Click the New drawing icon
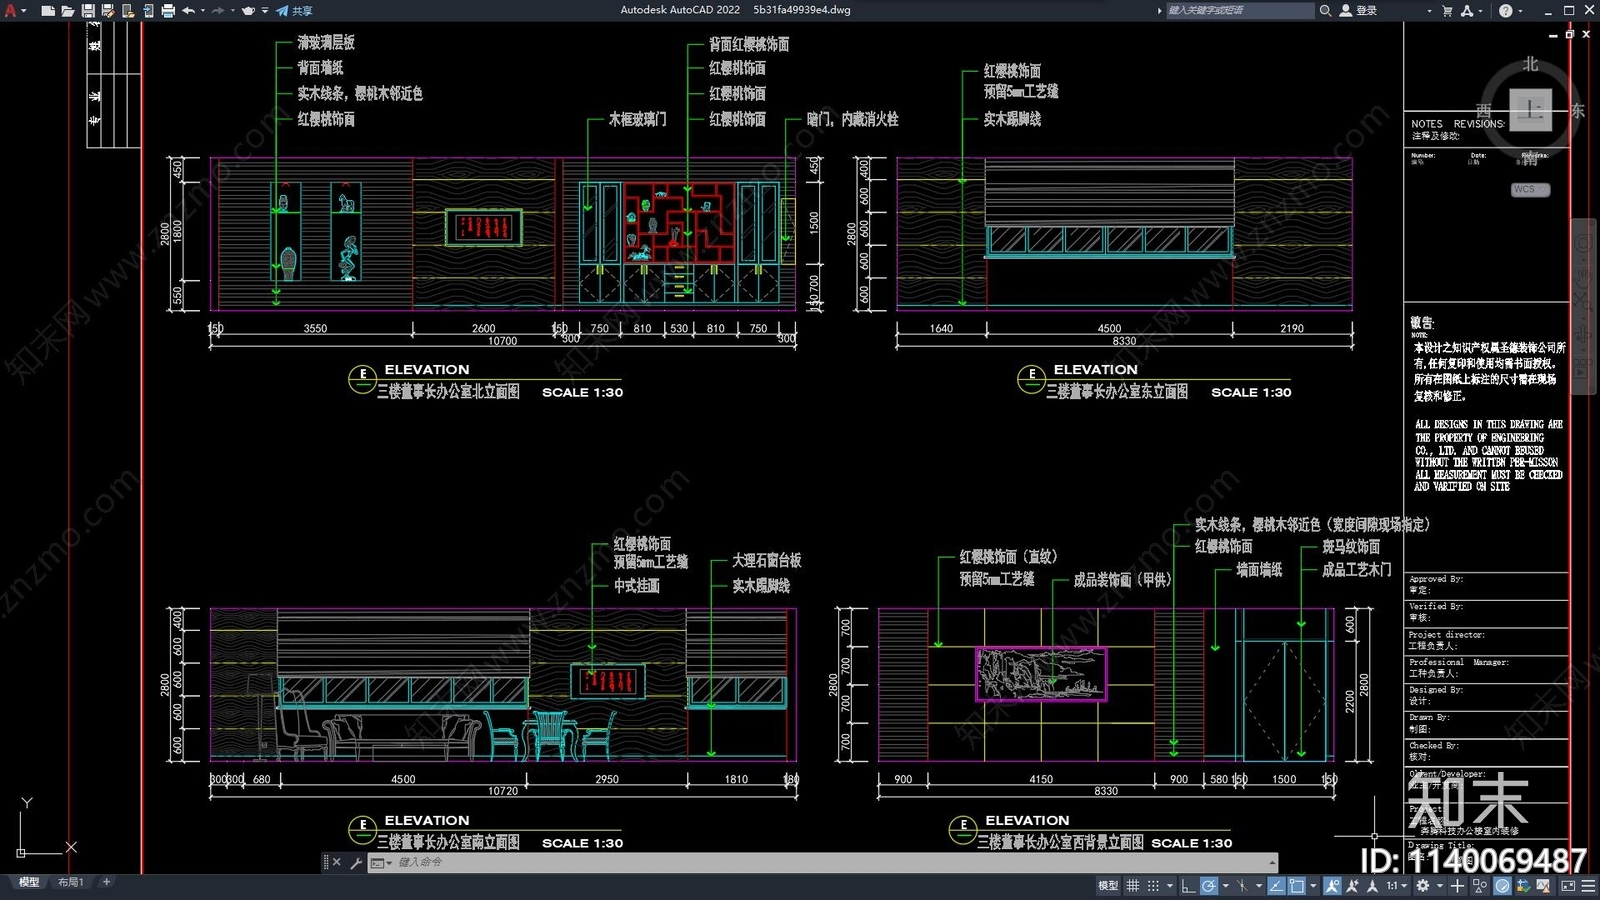1600x900 pixels. tap(47, 10)
